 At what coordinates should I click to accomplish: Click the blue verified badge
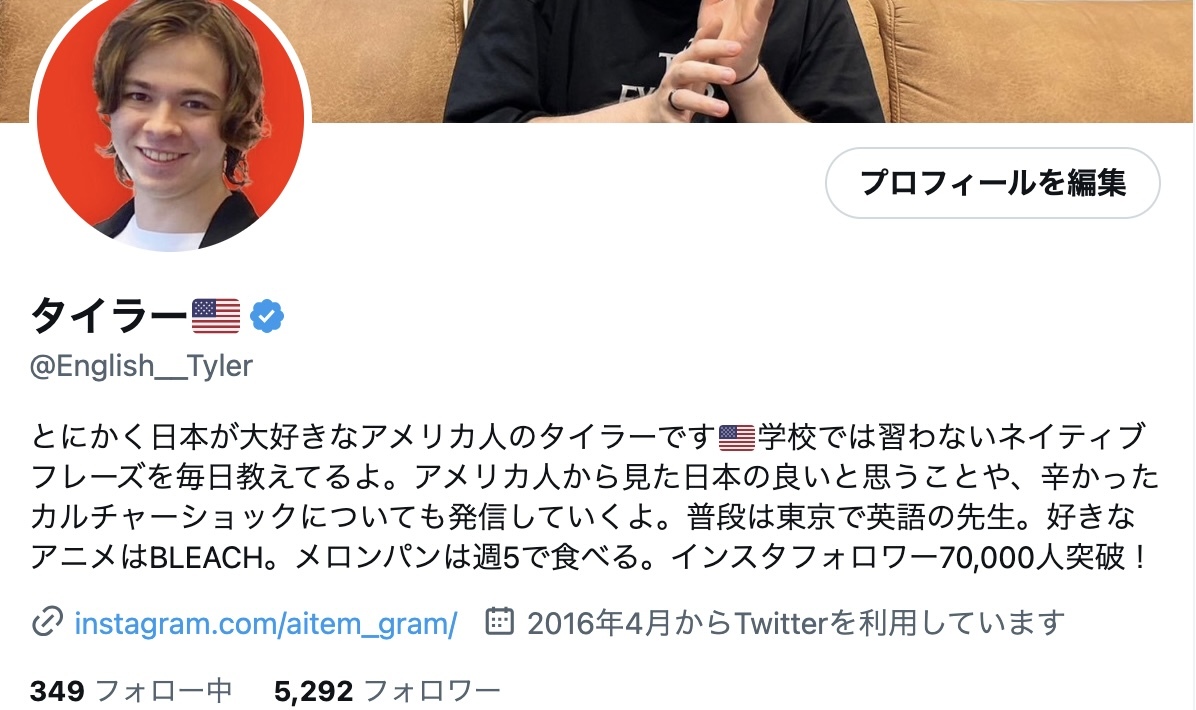(x=267, y=316)
